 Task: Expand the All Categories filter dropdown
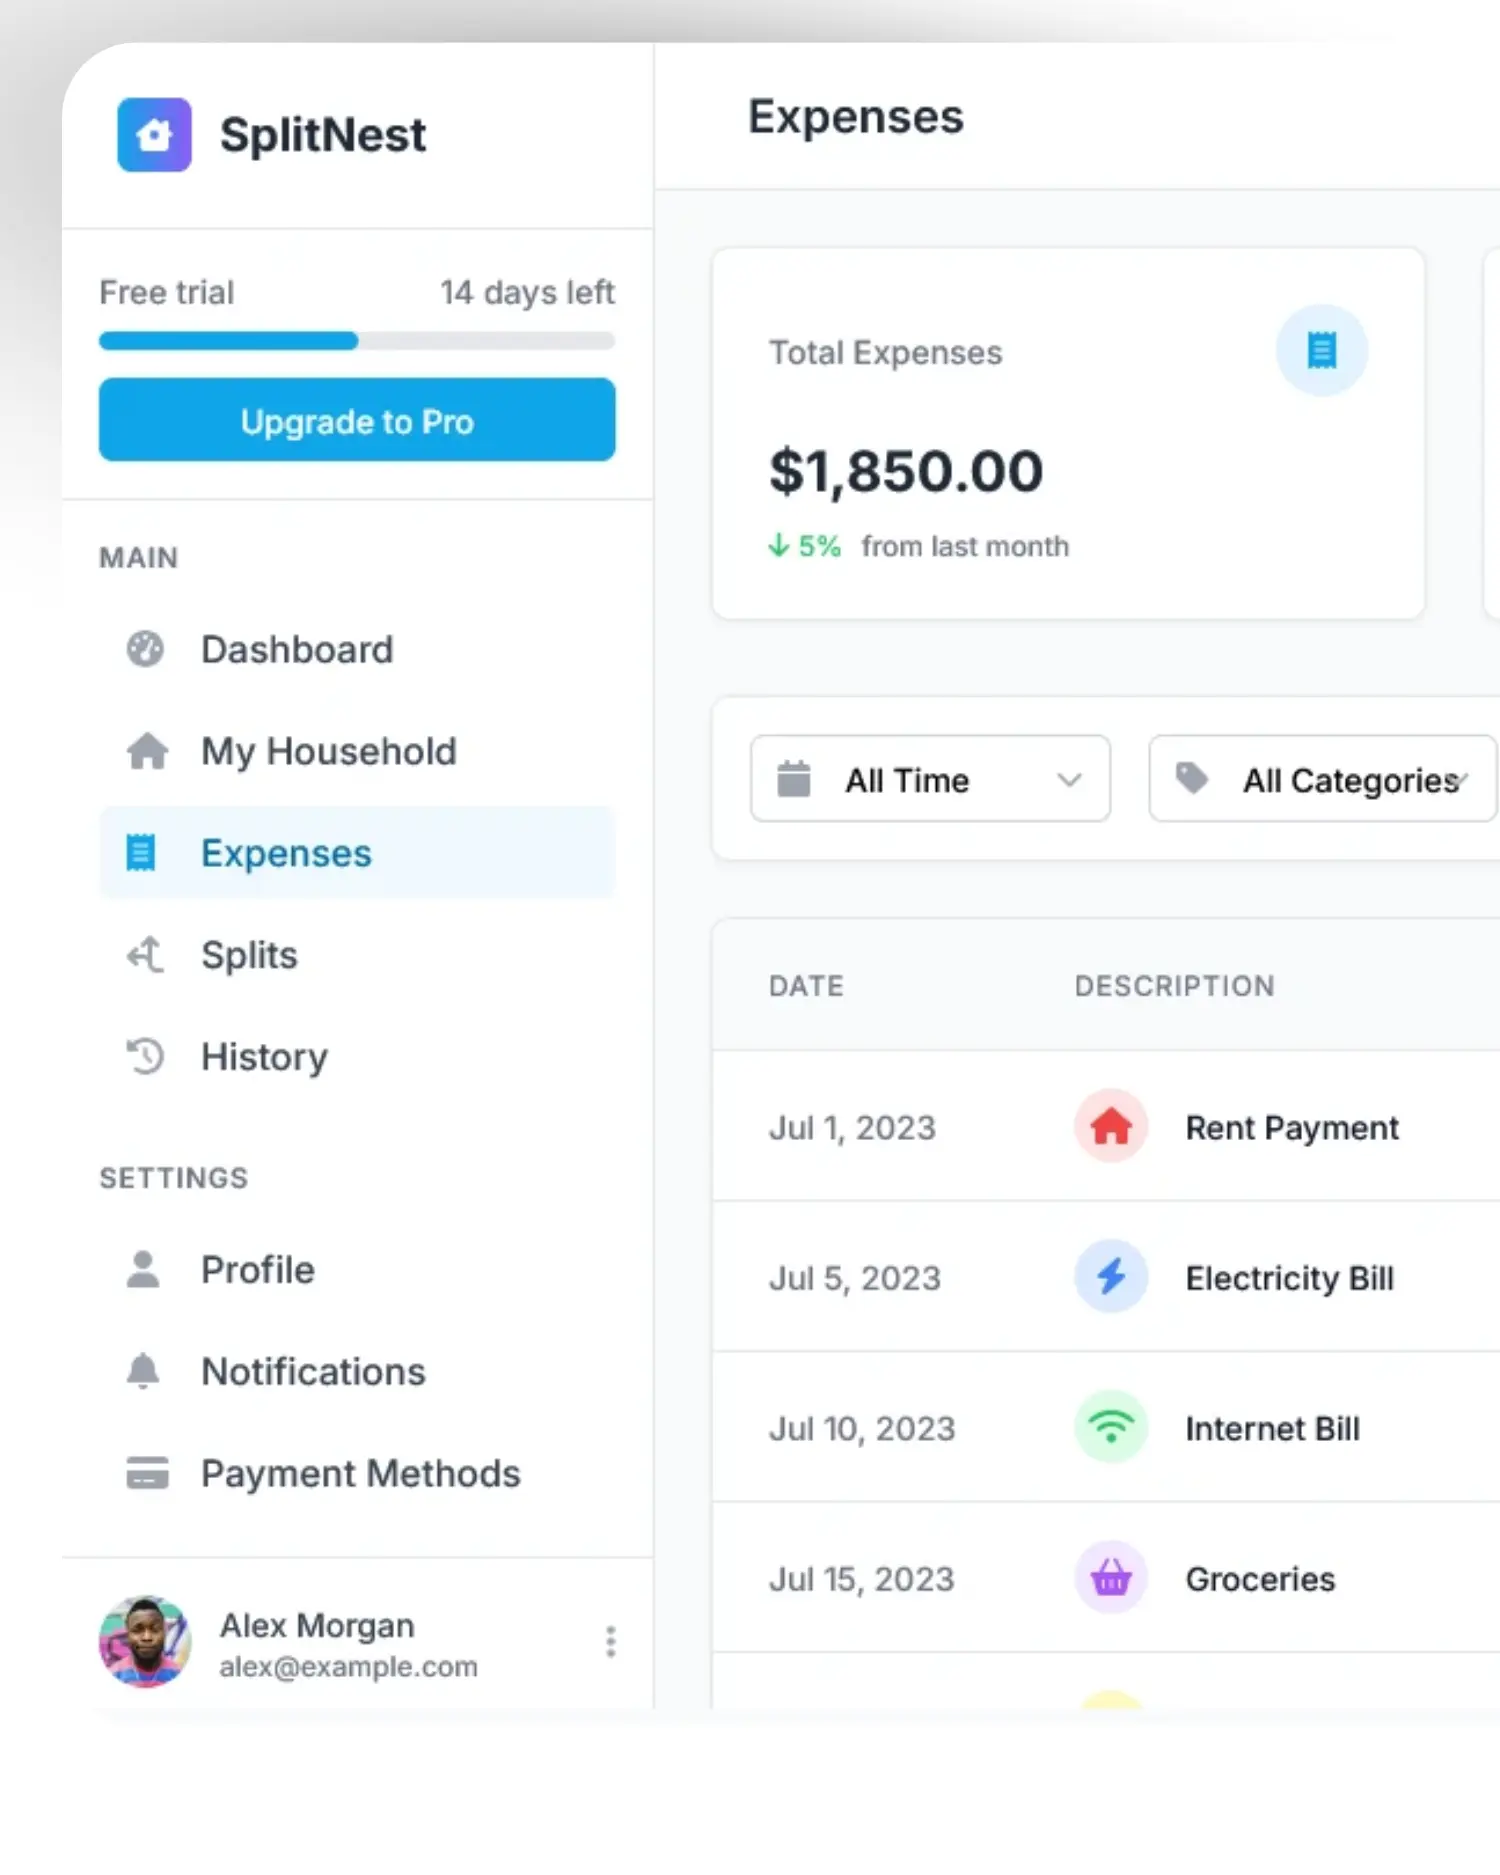point(1322,779)
